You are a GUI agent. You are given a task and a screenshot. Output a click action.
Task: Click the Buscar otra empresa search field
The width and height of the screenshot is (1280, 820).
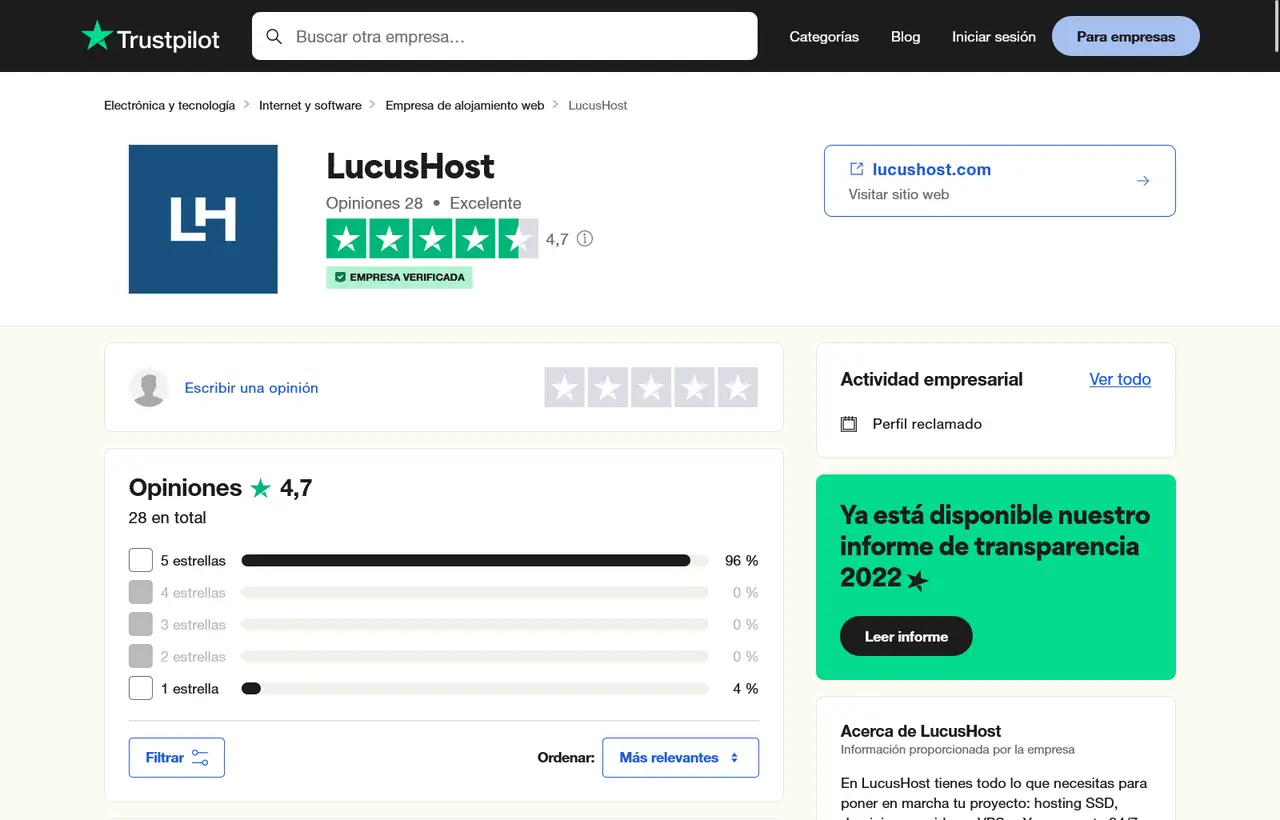(505, 36)
